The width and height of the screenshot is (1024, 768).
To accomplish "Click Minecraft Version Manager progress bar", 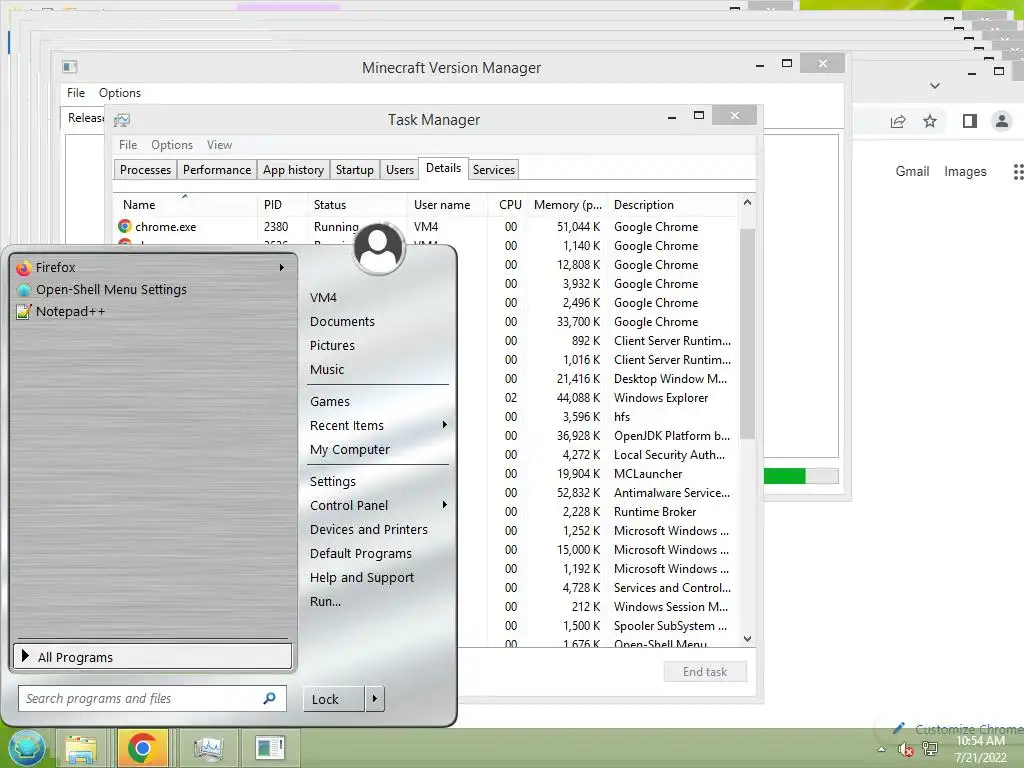I will click(x=801, y=476).
